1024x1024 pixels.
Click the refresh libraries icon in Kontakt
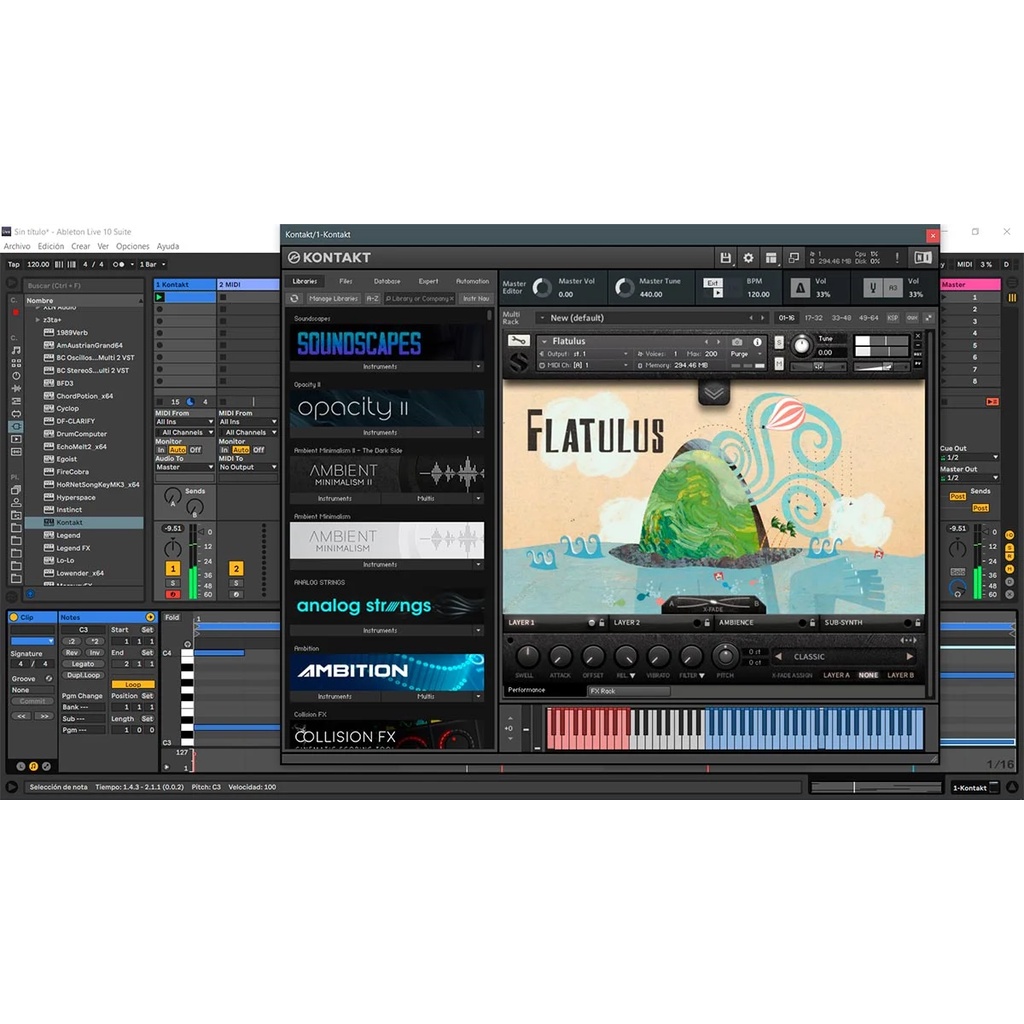pos(295,298)
